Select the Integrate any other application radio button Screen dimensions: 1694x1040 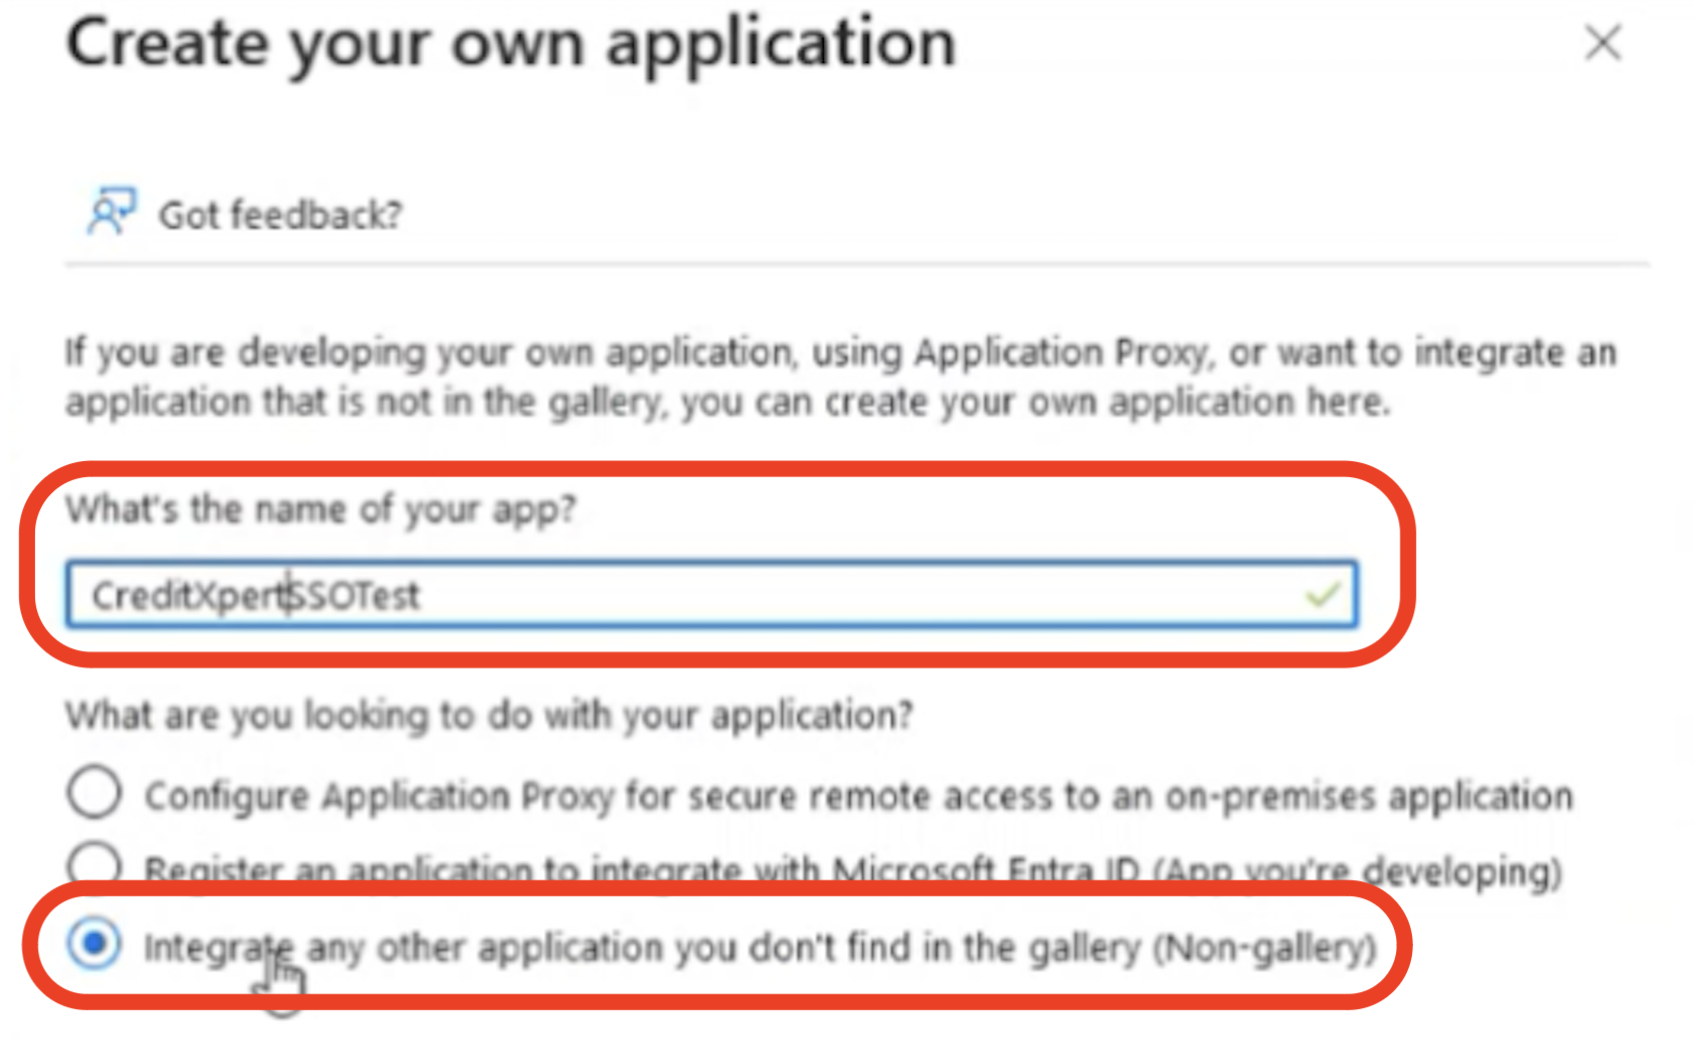[x=95, y=943]
